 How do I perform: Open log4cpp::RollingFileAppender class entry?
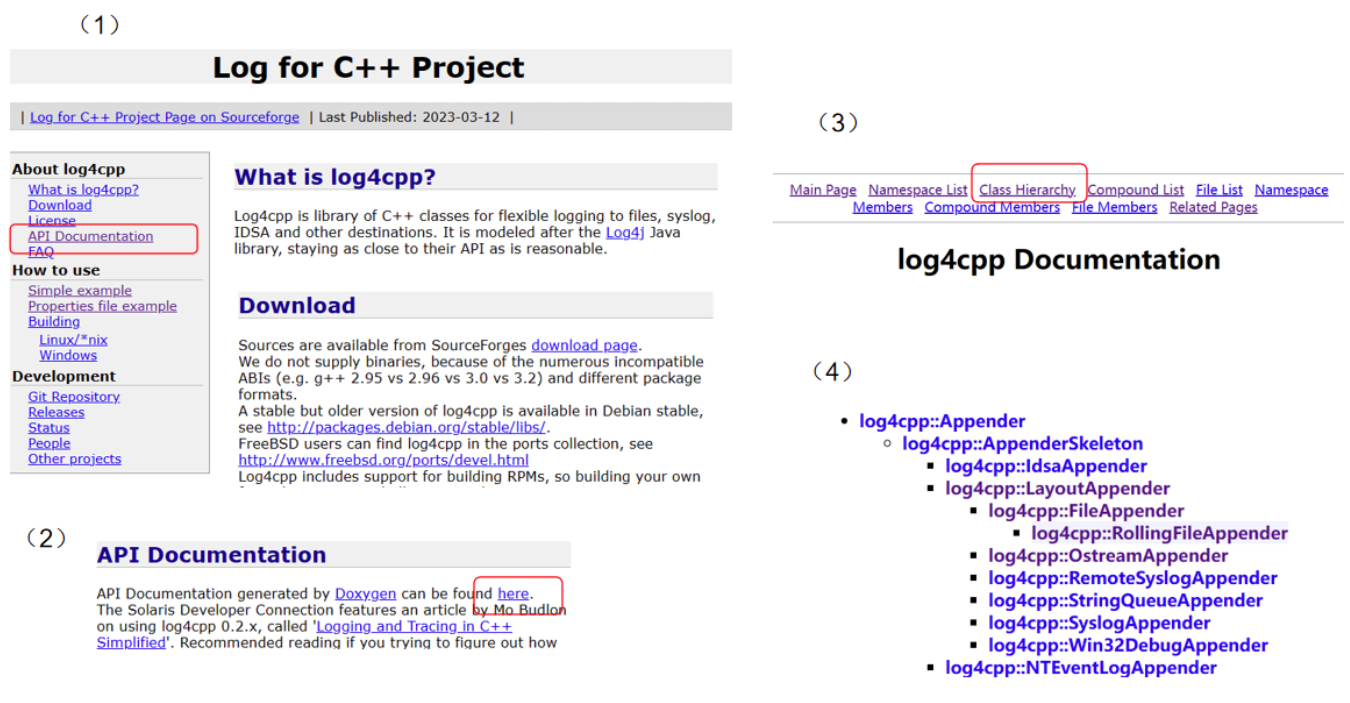[1159, 533]
